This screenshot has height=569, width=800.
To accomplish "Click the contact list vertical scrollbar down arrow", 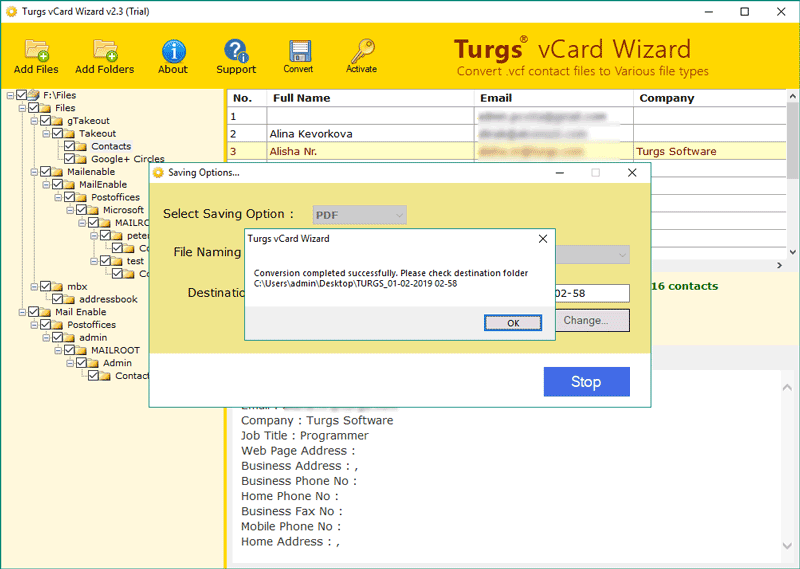I will click(x=792, y=252).
